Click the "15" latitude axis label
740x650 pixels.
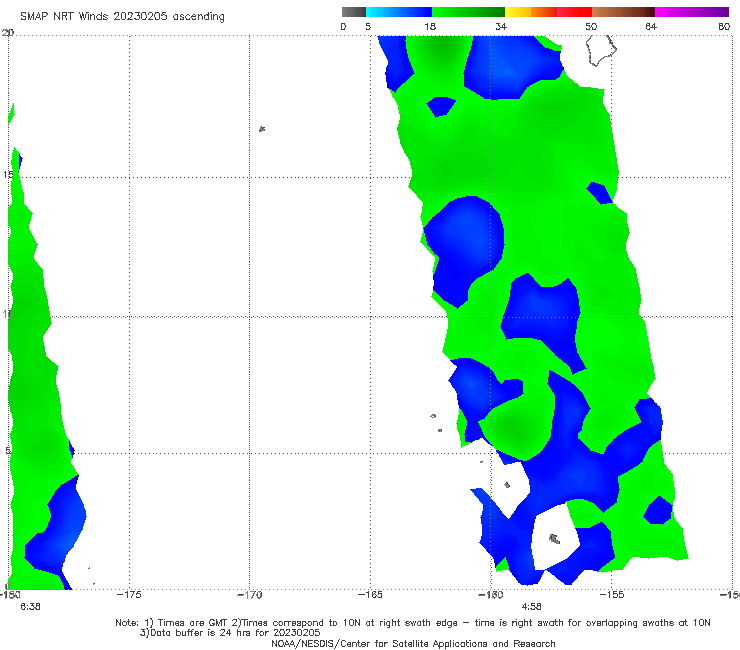point(8,175)
